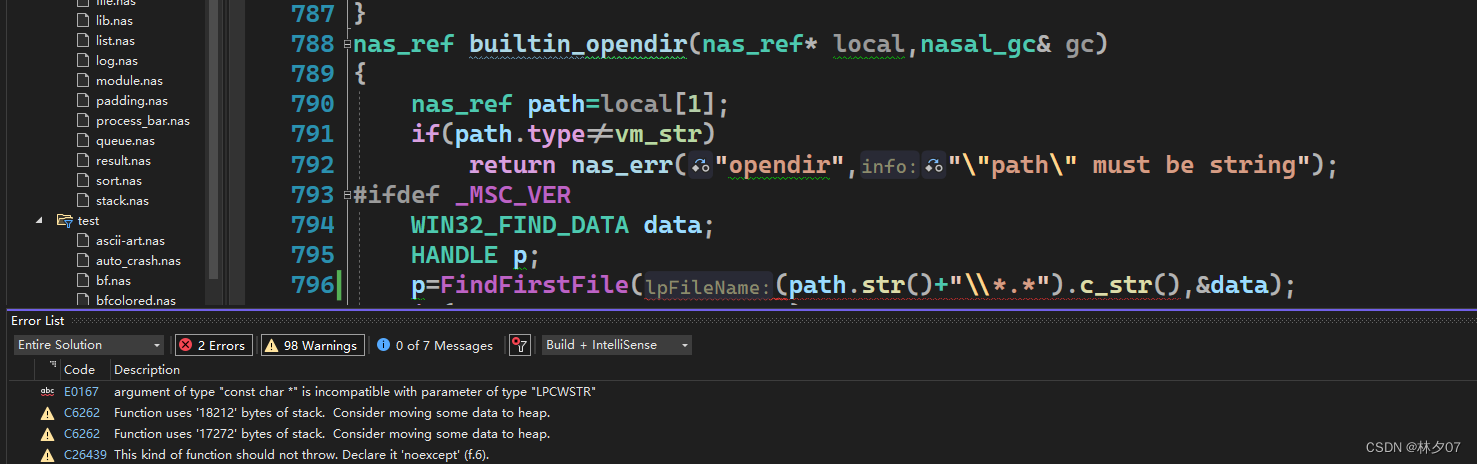Open error code C26439 link
This screenshot has height=464, width=1477.
pyautogui.click(x=84, y=455)
